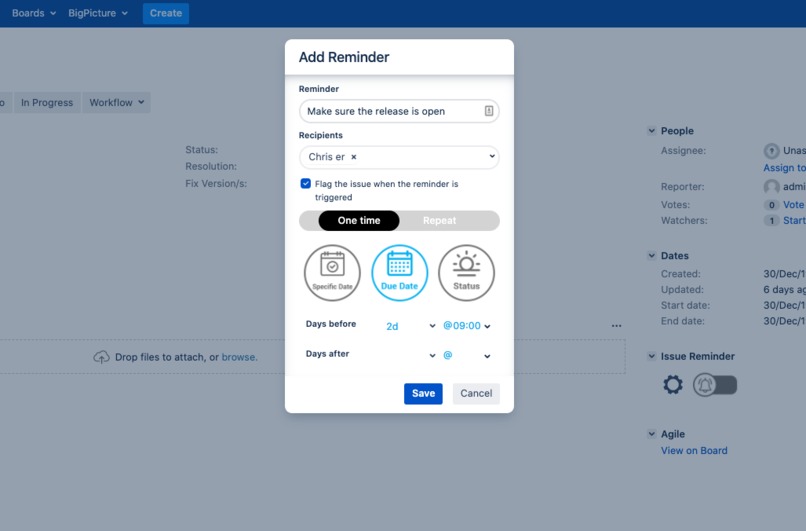Toggle the Issue Reminder bell switch
Viewport: 806px width, 531px height.
tap(715, 384)
